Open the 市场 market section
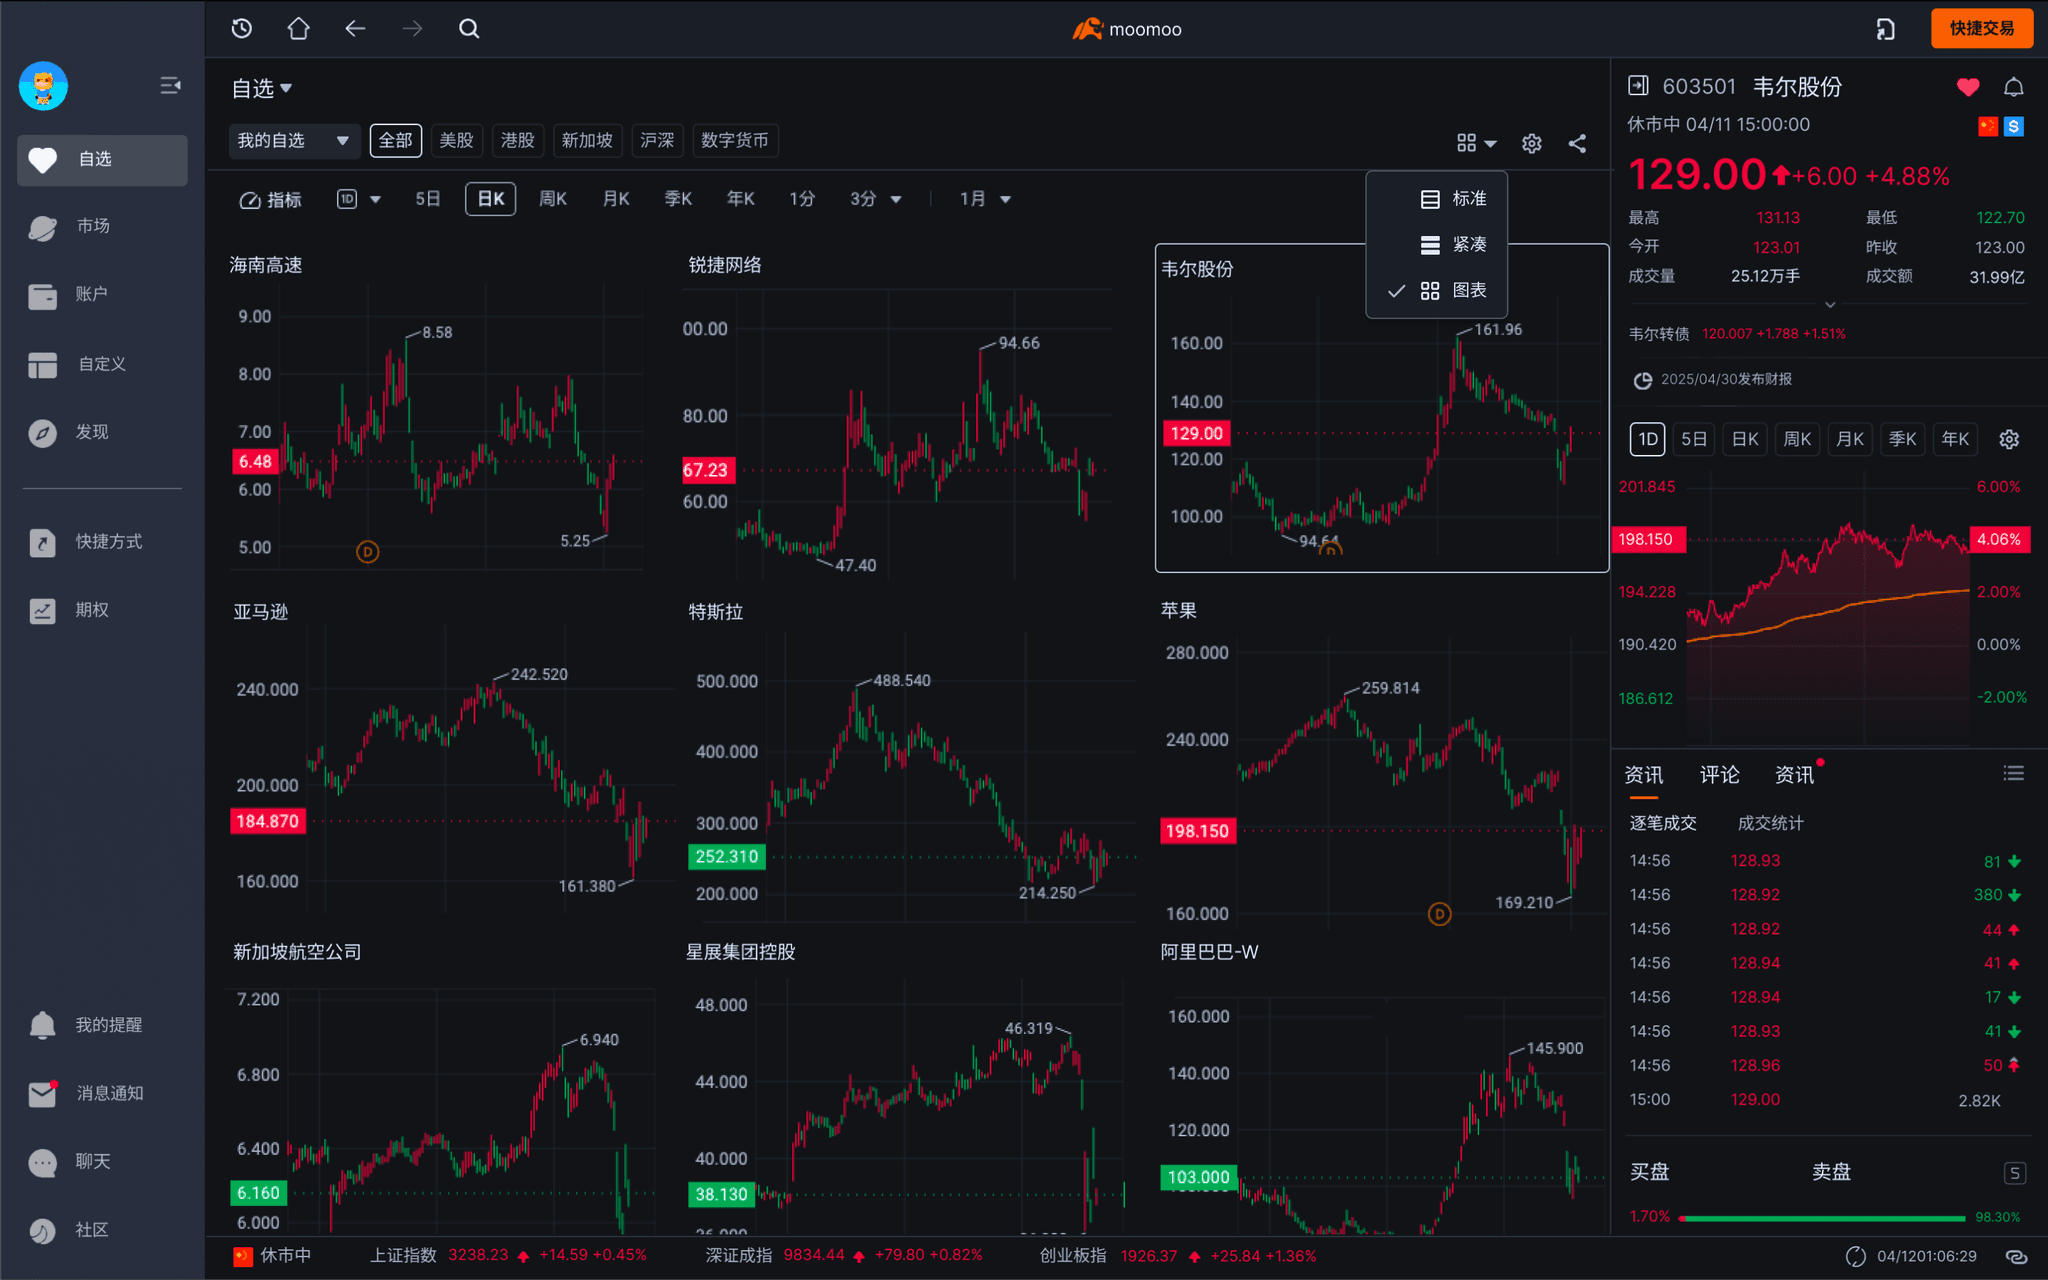 [102, 226]
